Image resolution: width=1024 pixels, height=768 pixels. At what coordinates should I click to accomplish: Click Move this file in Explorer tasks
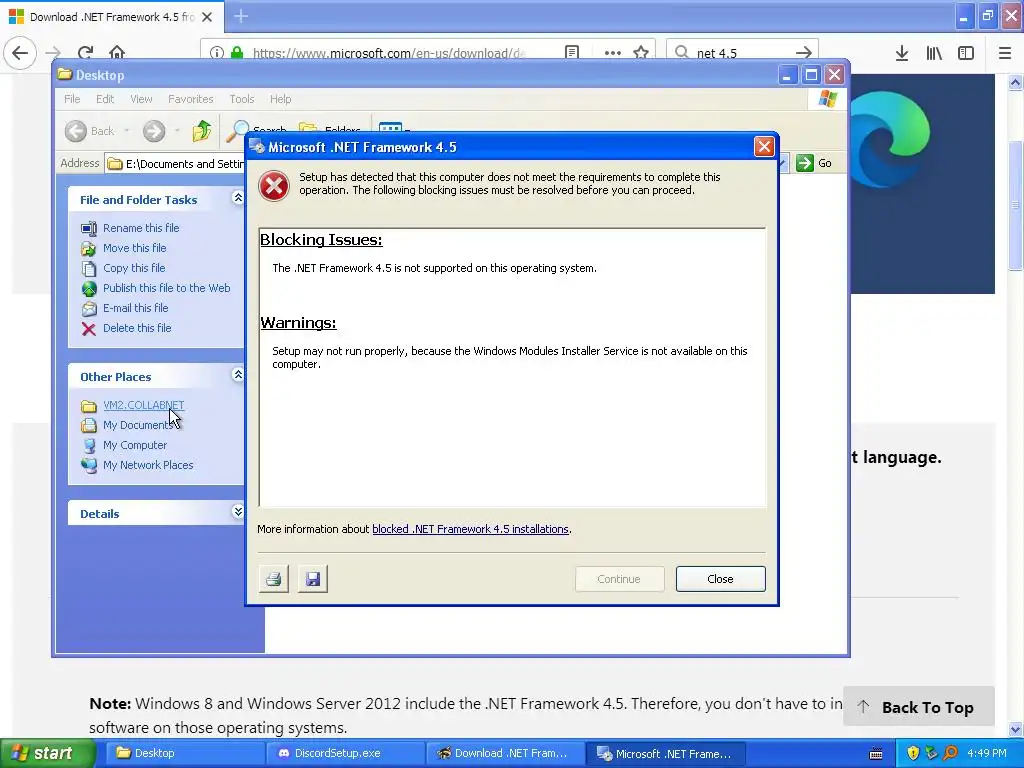135,248
